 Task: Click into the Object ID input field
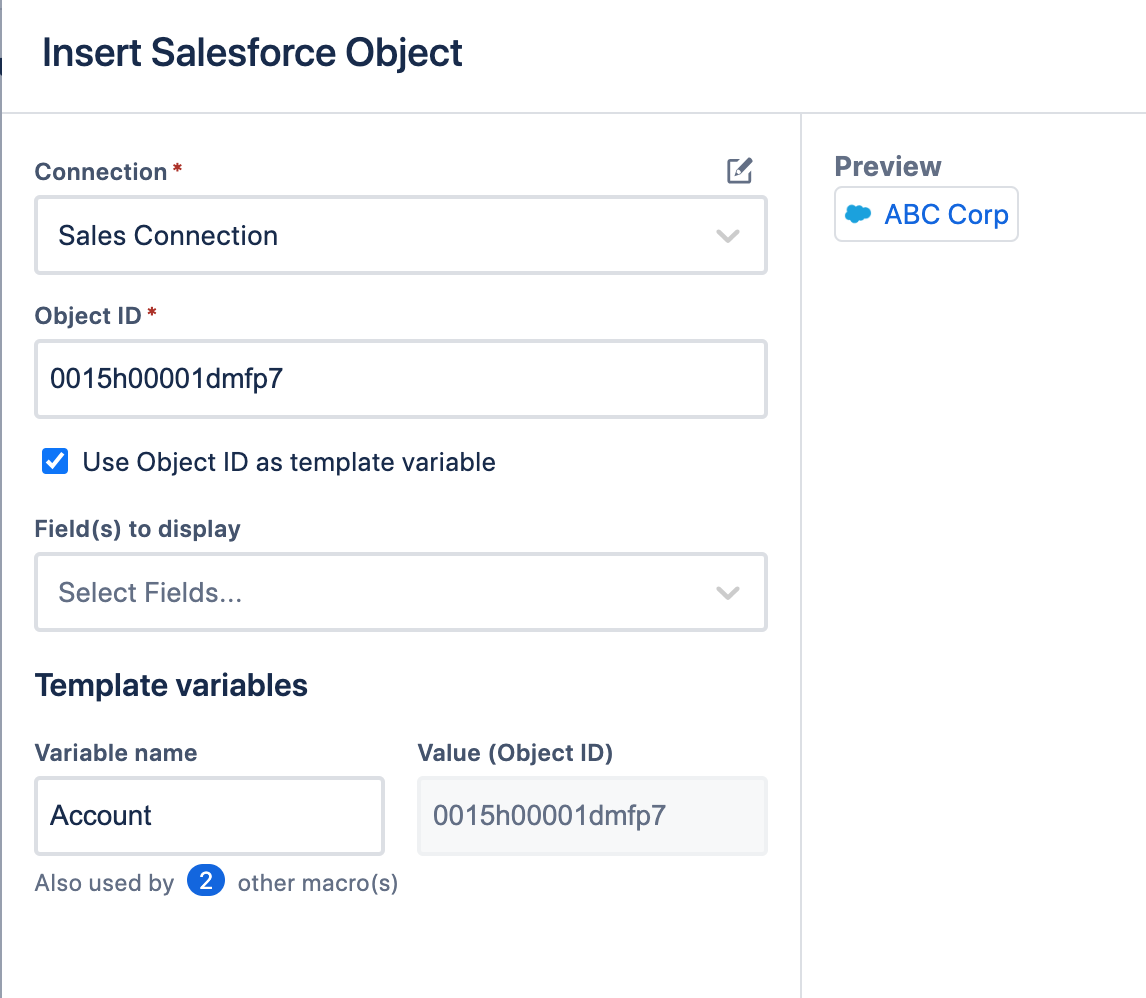click(x=400, y=379)
